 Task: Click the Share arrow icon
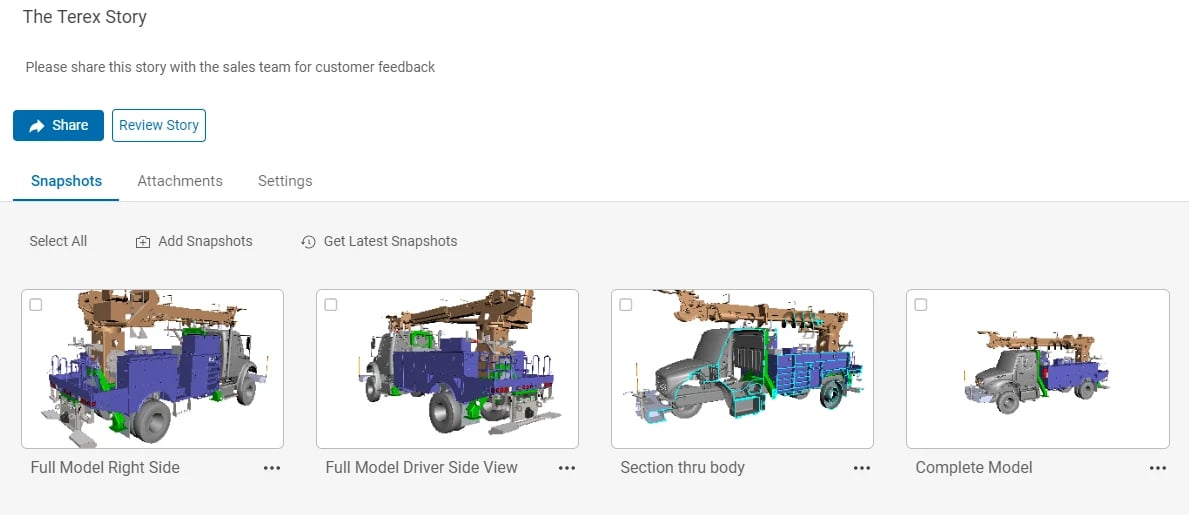click(x=37, y=126)
